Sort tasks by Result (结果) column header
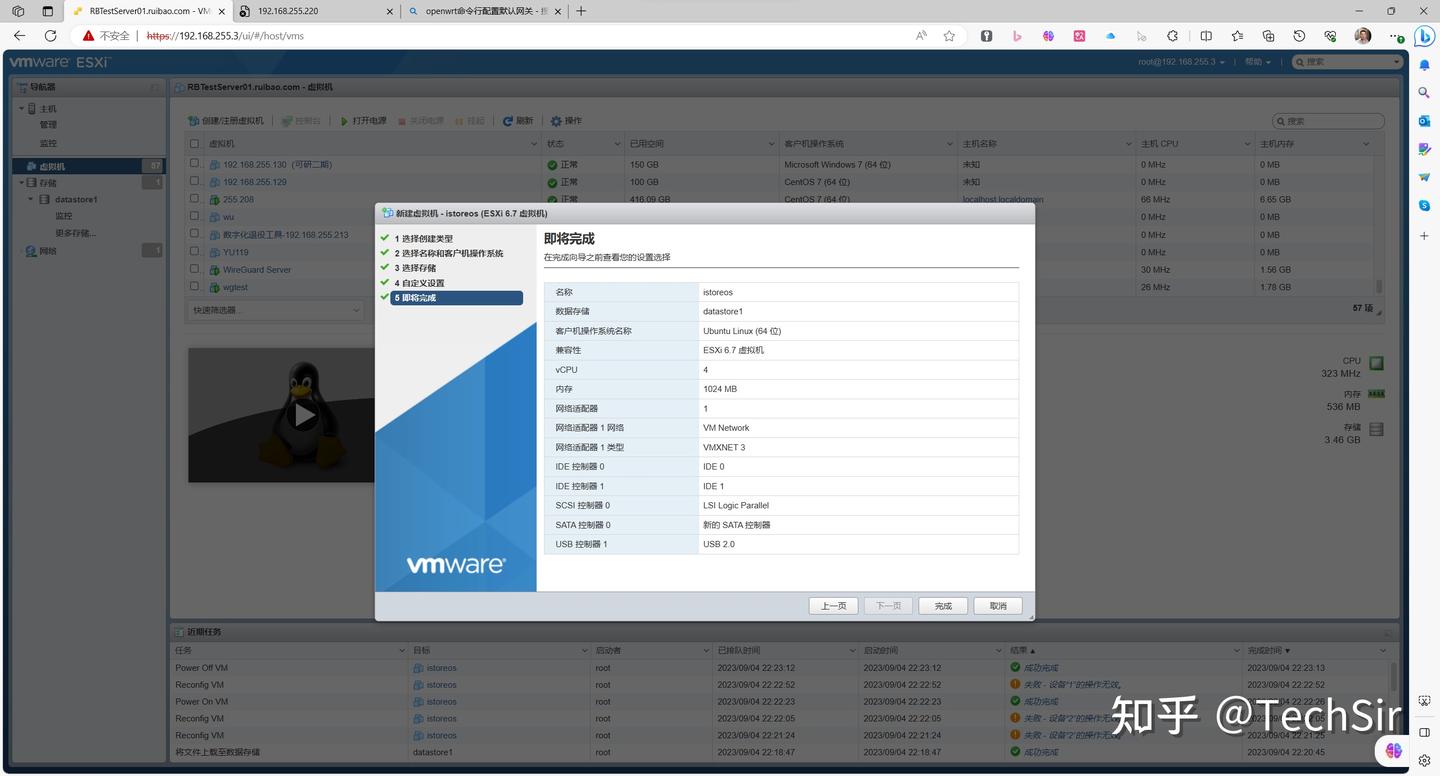Screen dimensions: 1440x776 tap(1019, 650)
